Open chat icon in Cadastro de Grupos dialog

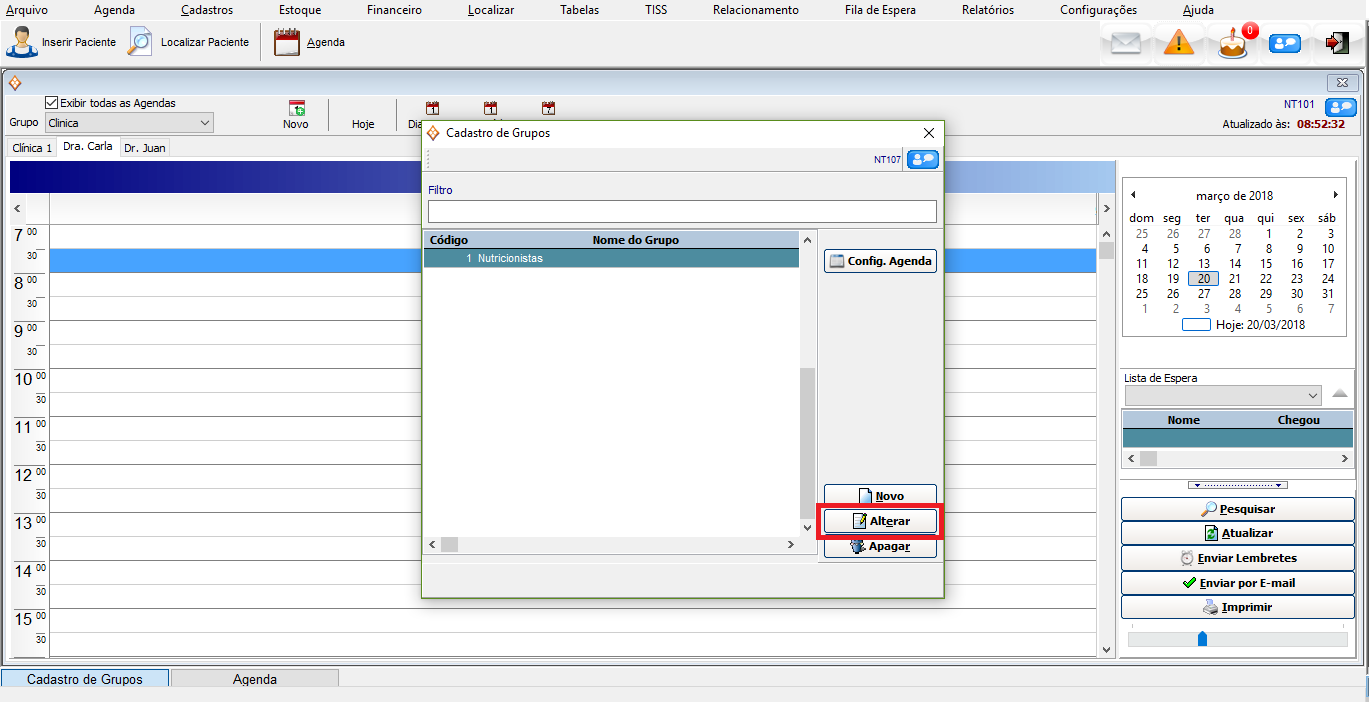point(921,160)
